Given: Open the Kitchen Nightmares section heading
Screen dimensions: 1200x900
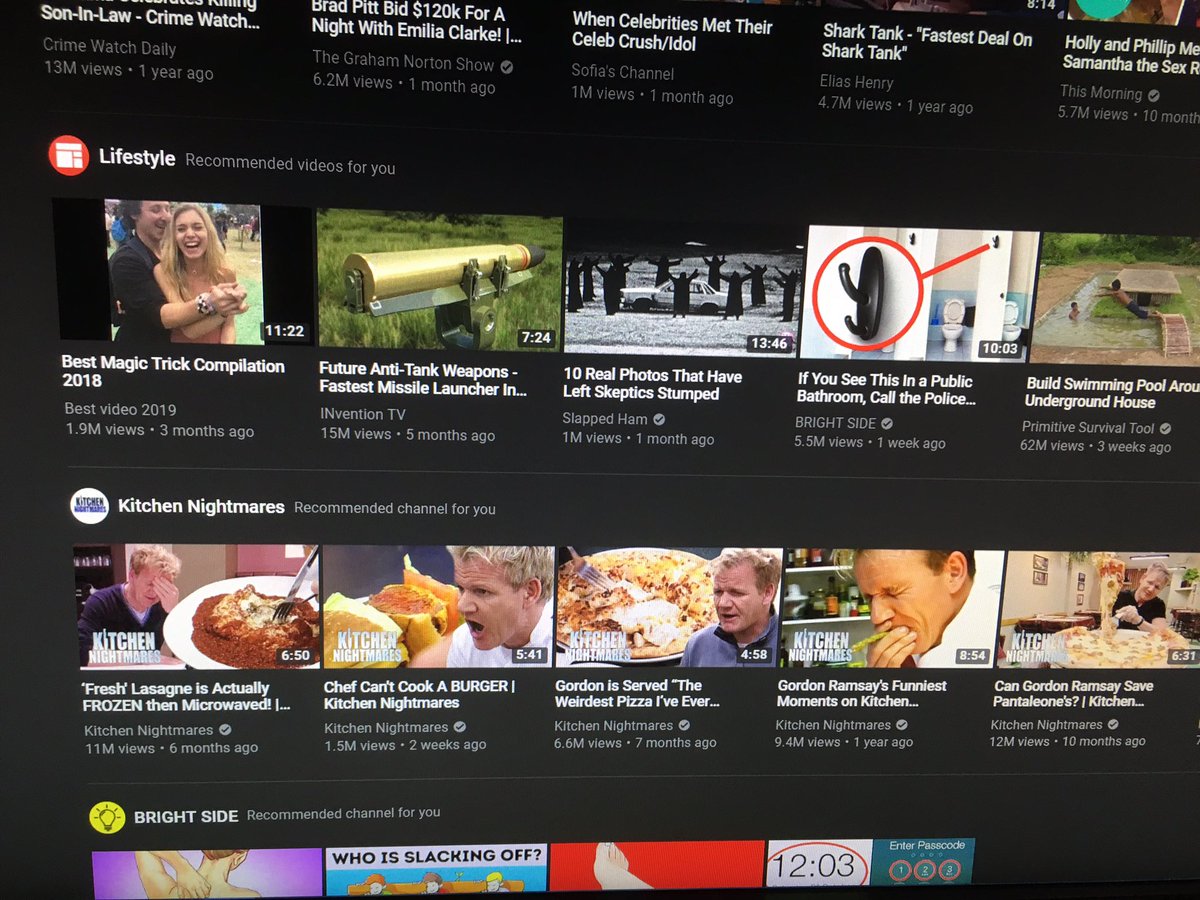Looking at the screenshot, I should click(201, 507).
